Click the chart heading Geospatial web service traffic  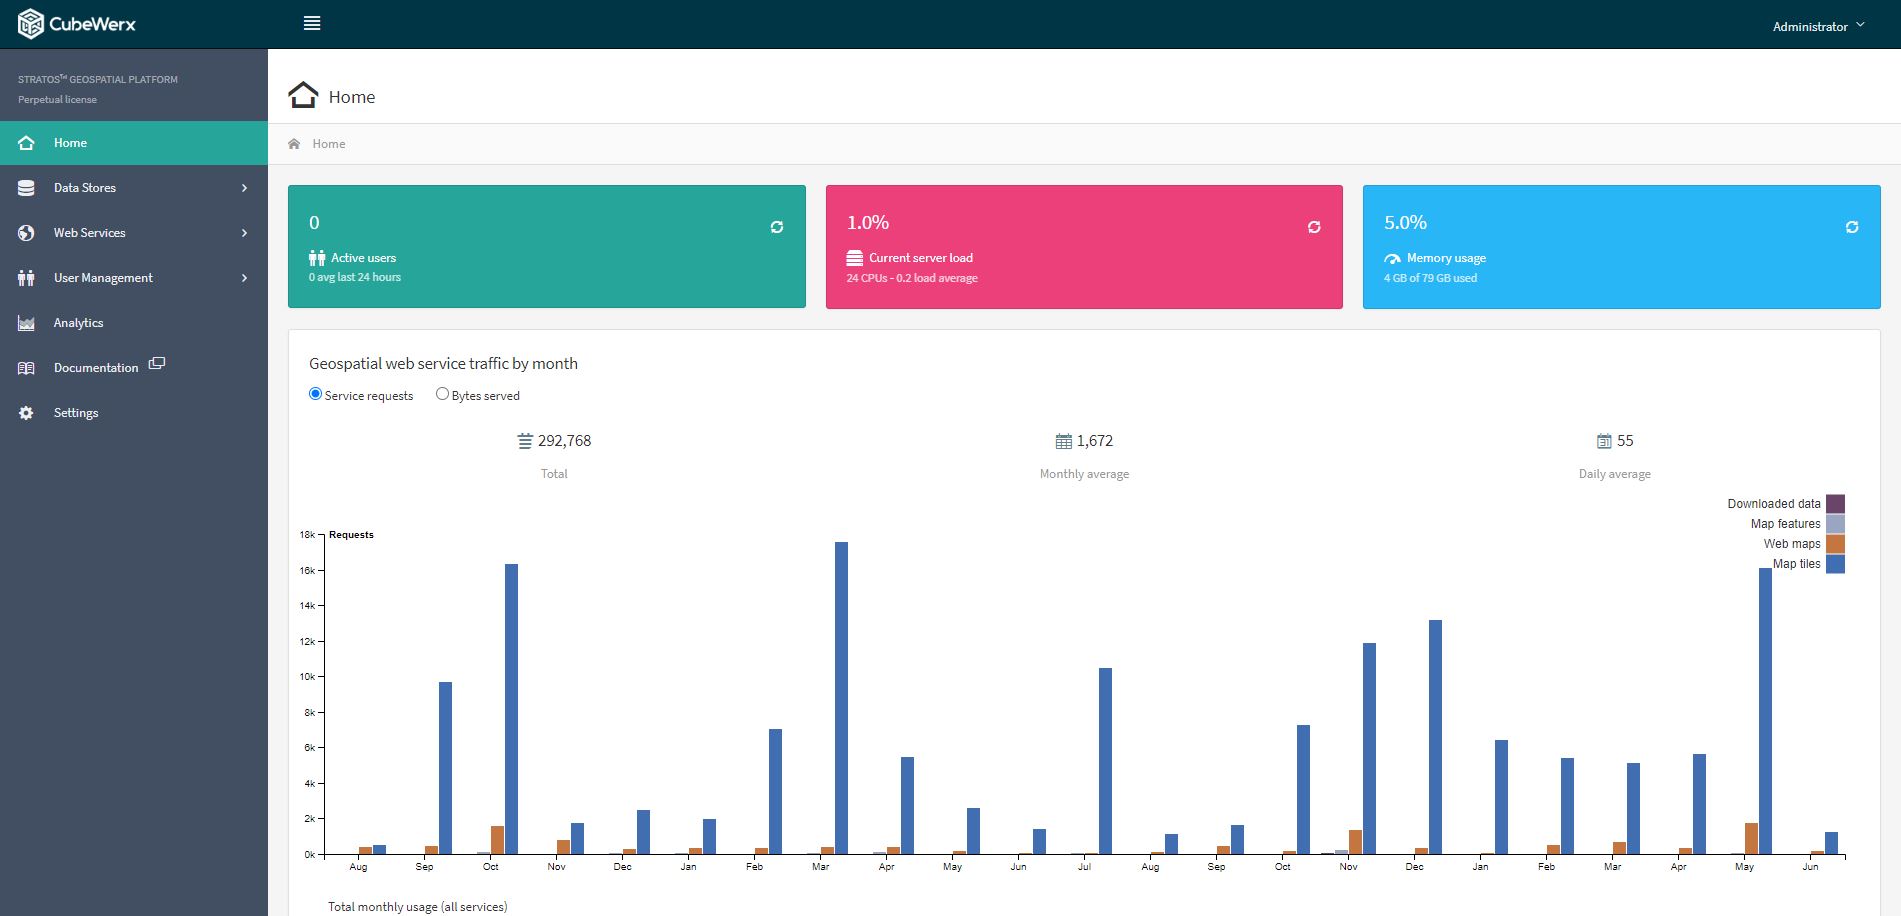click(x=443, y=364)
